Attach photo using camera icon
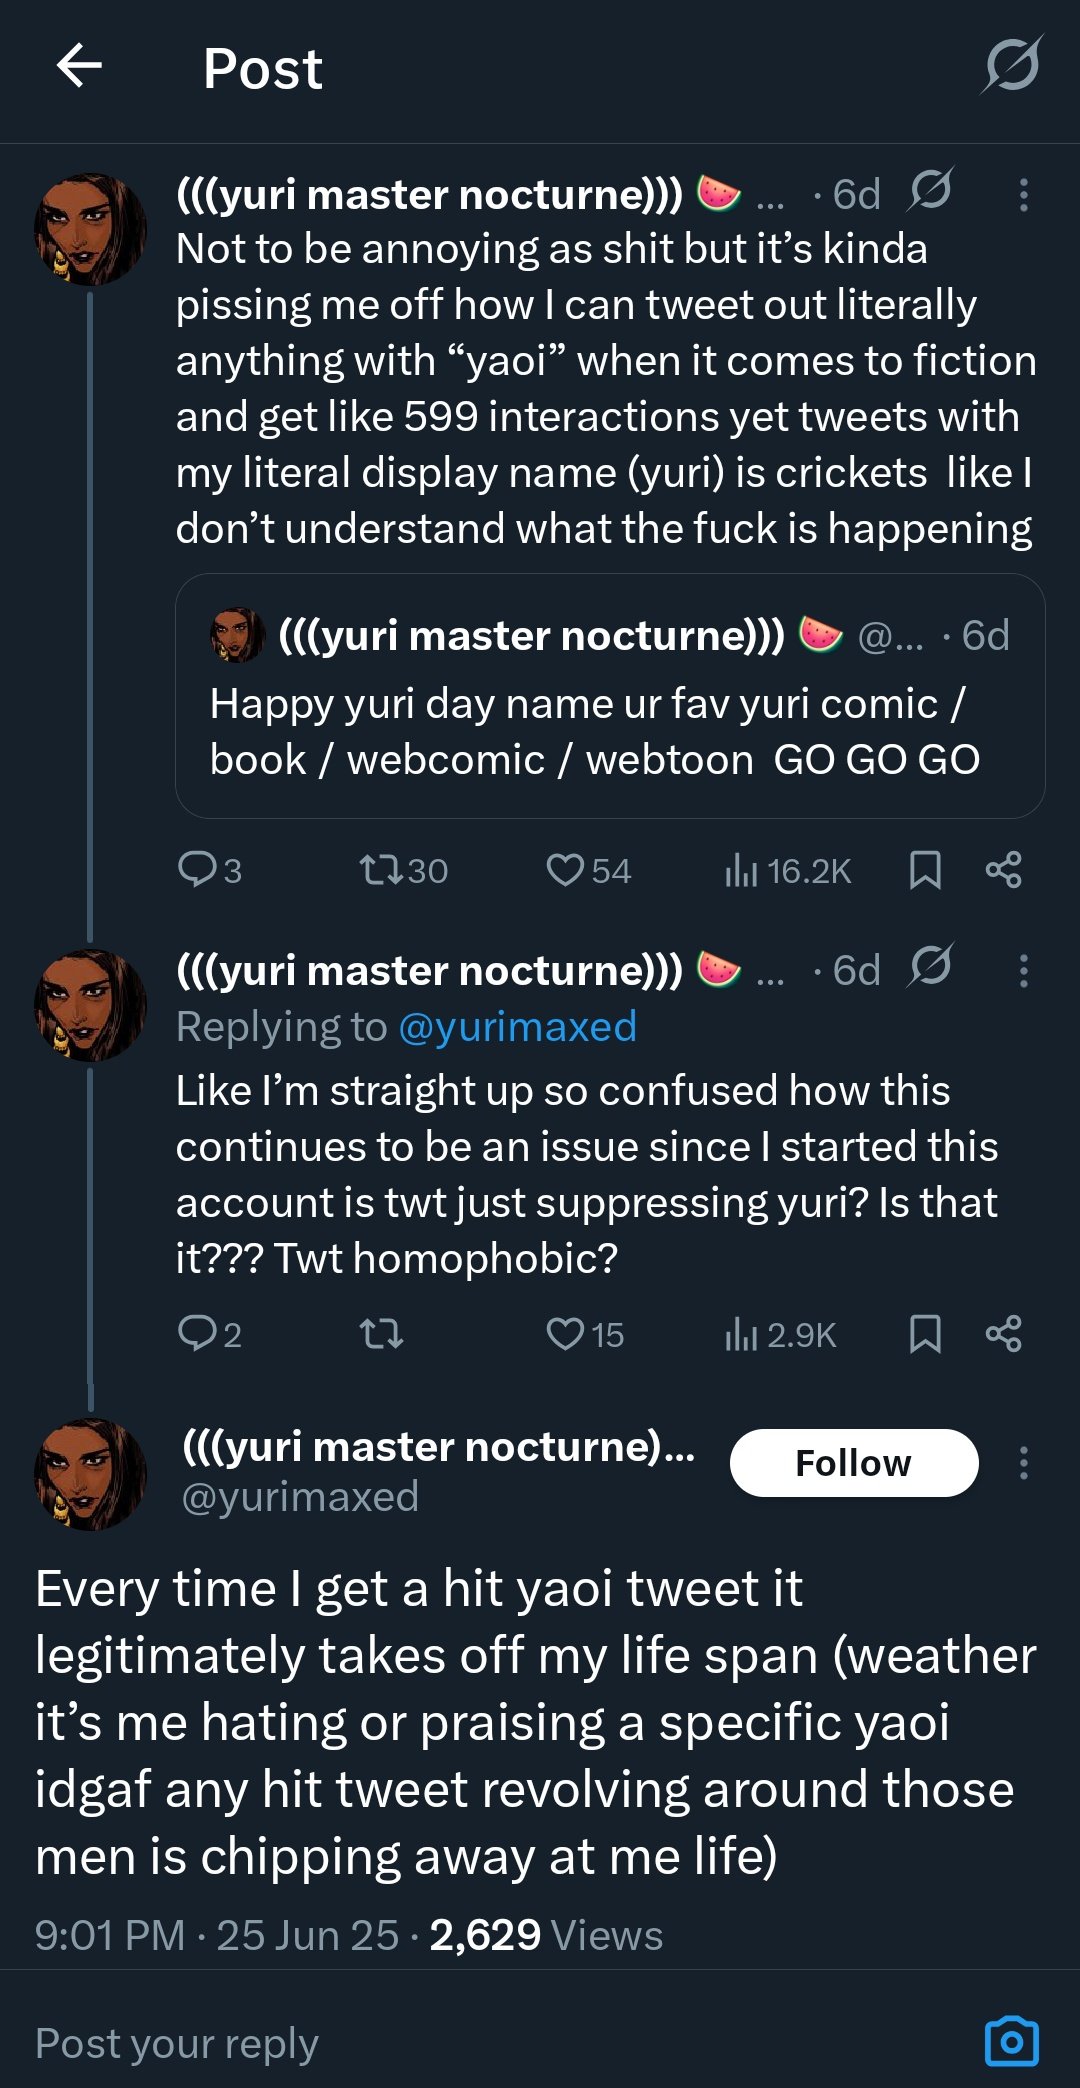Screen dimensions: 1080x2088 coord(1011,2042)
